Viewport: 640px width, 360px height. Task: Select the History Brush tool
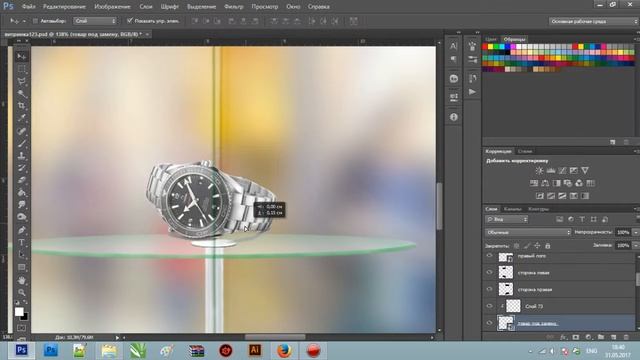point(22,168)
